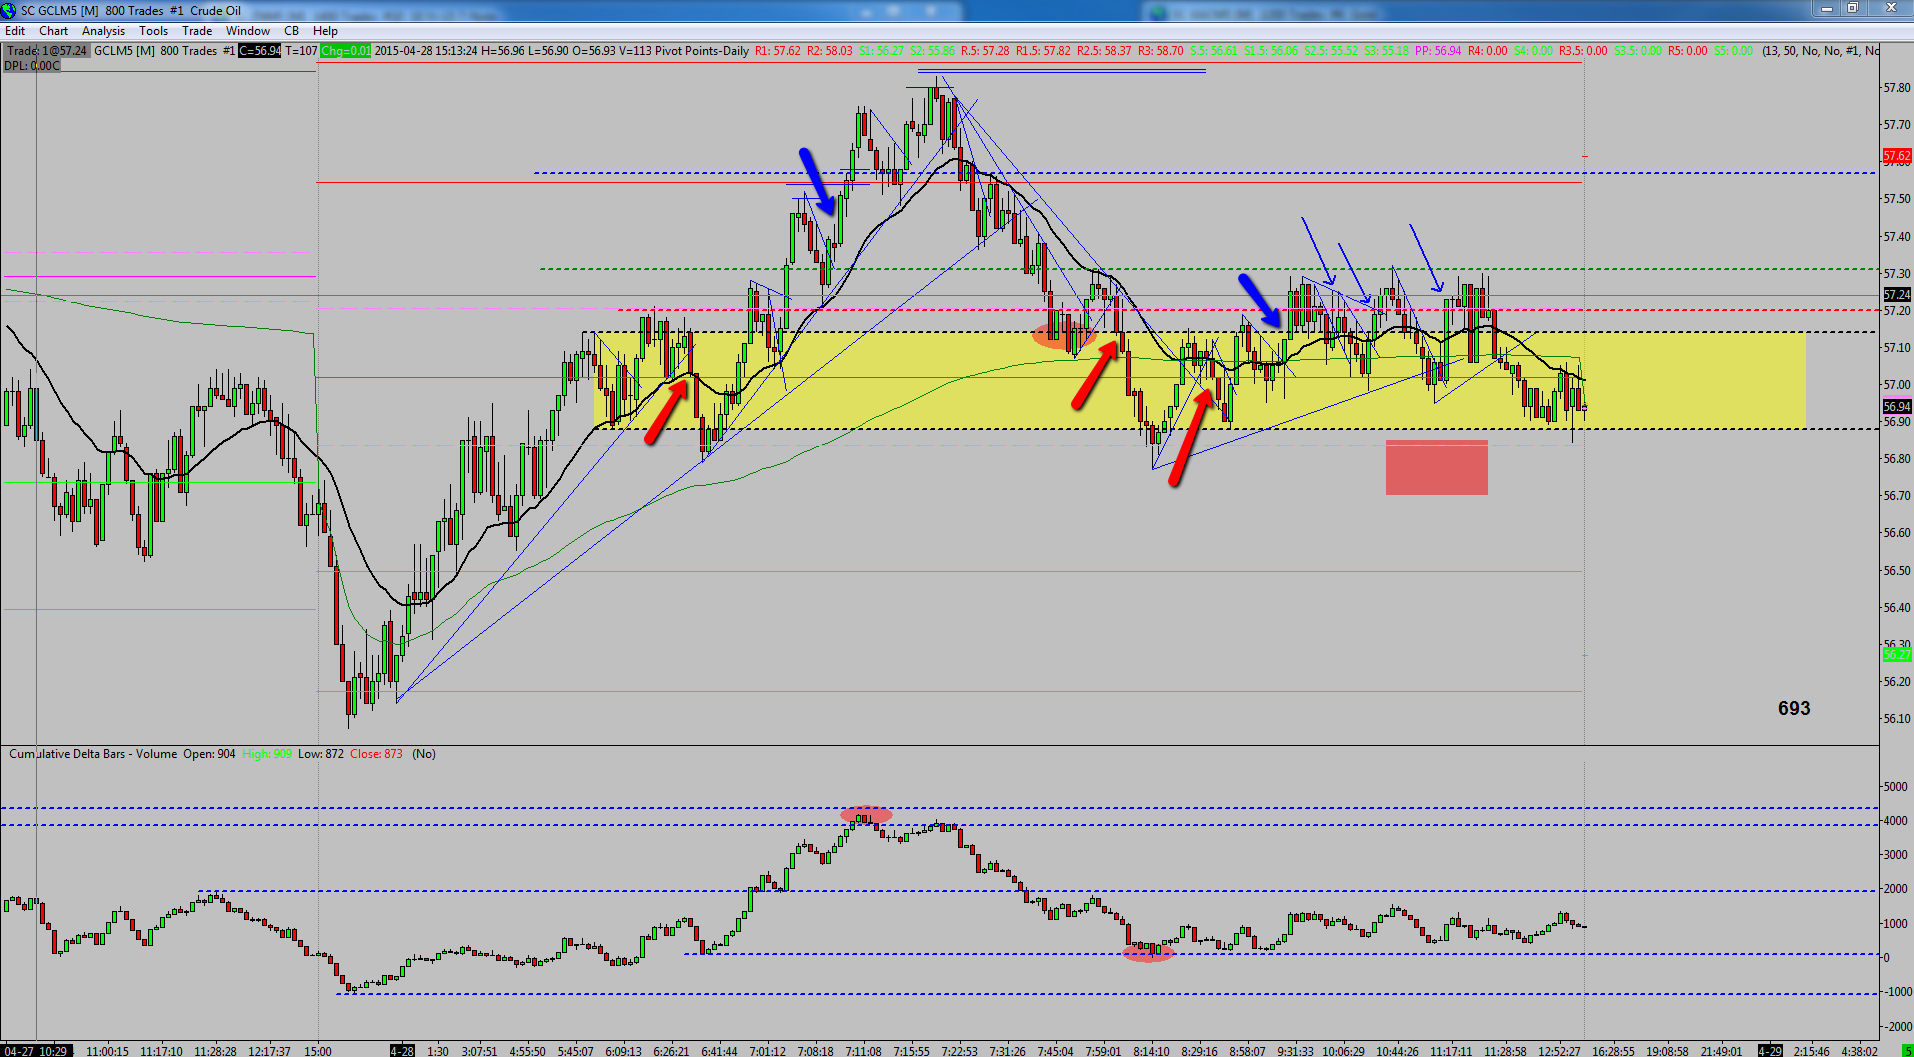1914x1057 pixels.
Task: Click the black 57.24 price tag on scale
Action: 1897,295
